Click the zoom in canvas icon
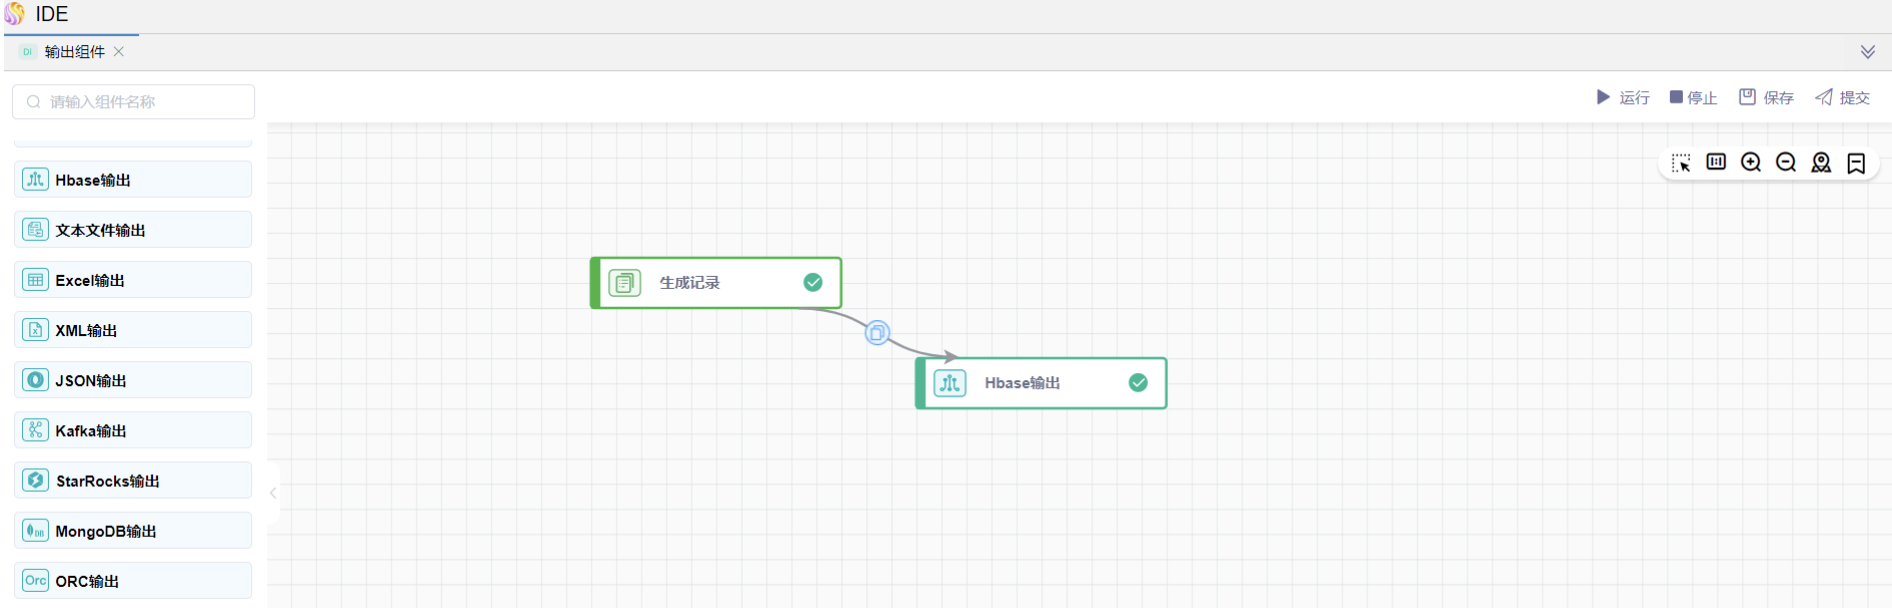 [x=1750, y=163]
